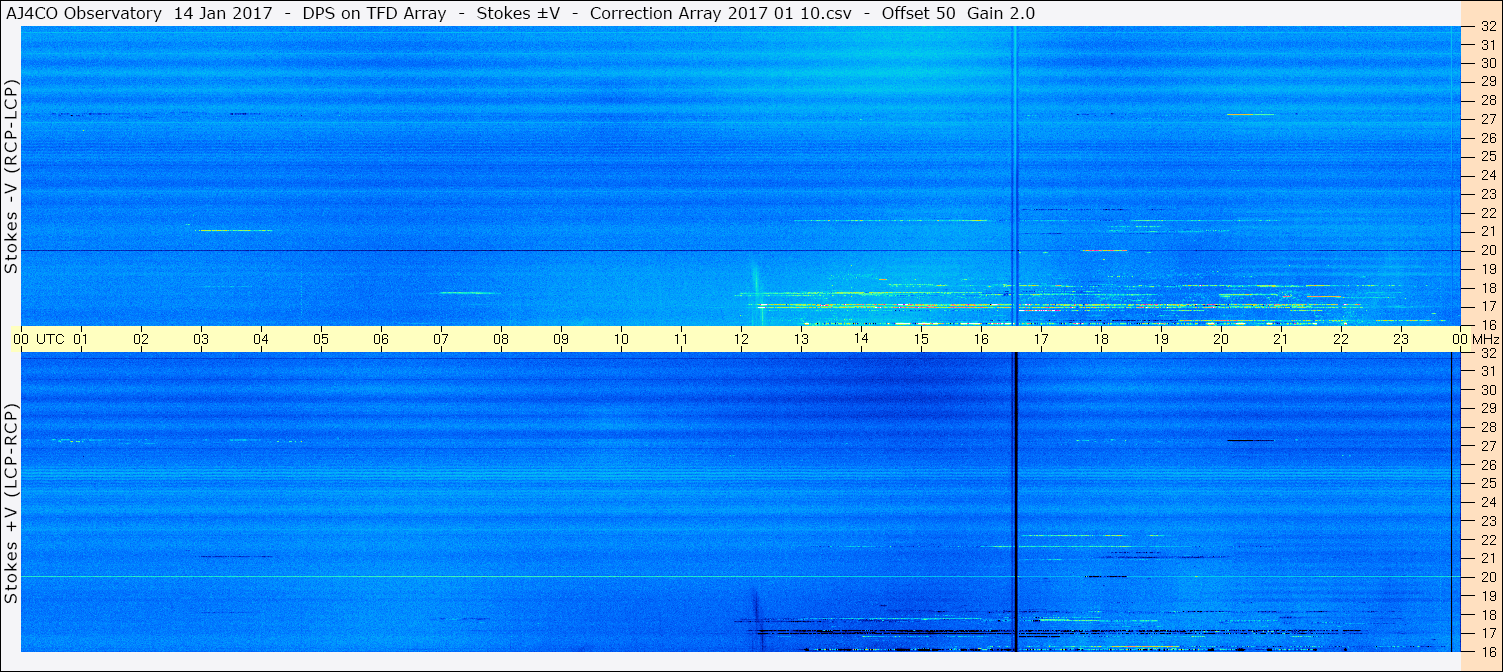Click the 32 frequency label of Stokes -V panel
Image resolution: width=1503 pixels, height=672 pixels.
[1488, 27]
